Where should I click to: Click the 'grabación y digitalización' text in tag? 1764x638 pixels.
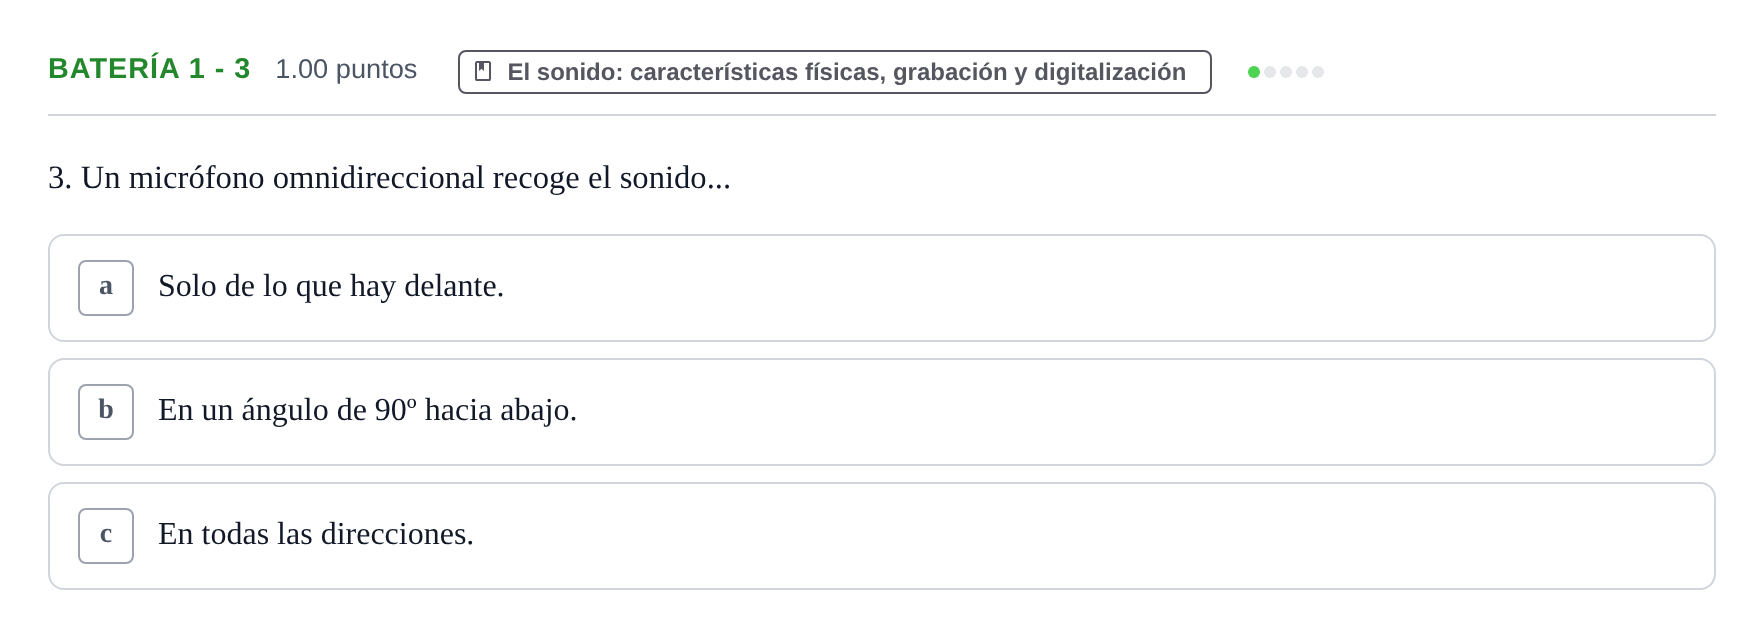(x=1039, y=72)
